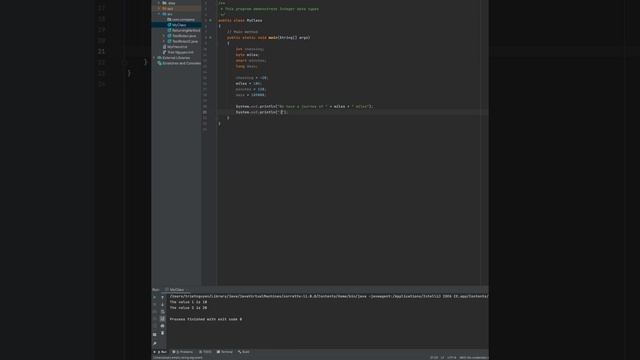Open restore layout icon in Run panel sidebar
The height and width of the screenshot is (360, 640).
point(154,334)
